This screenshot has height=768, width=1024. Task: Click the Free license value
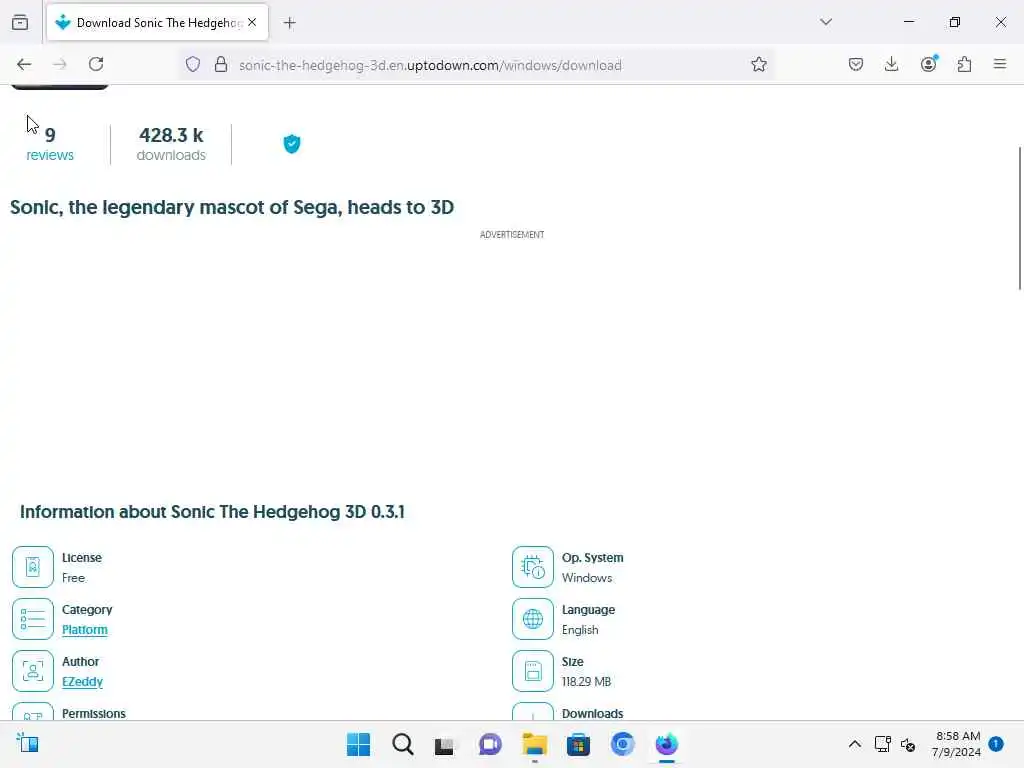pyautogui.click(x=73, y=578)
